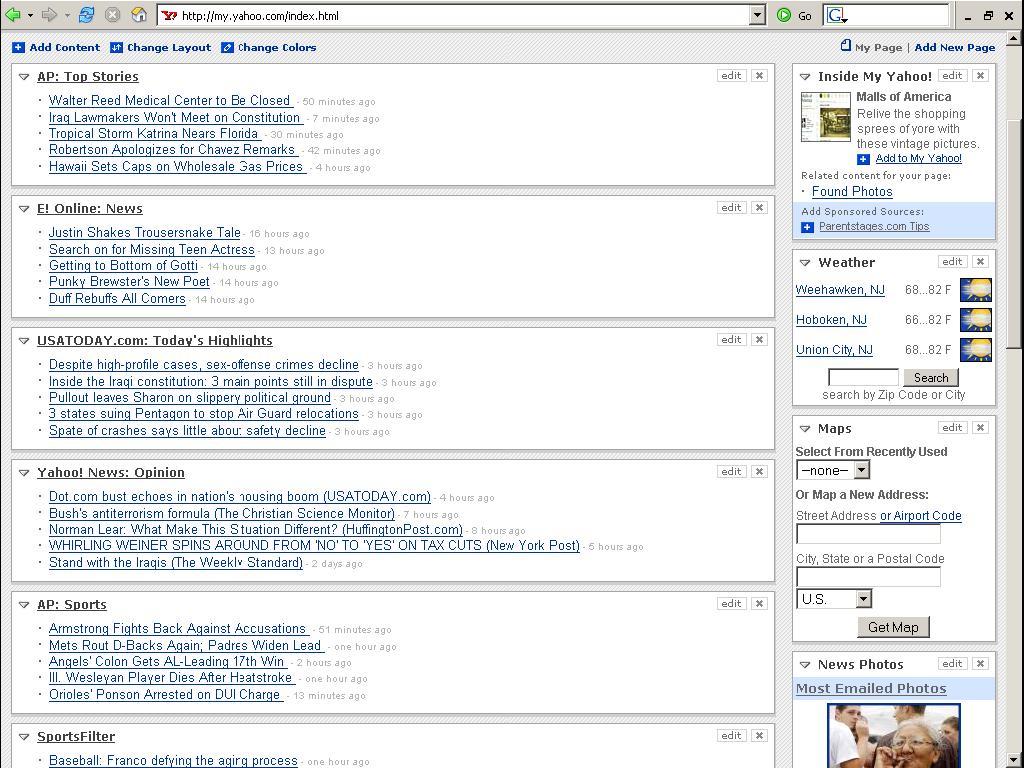
Task: Collapse the Yahoo! News: Opinion section
Action: [x=24, y=473]
